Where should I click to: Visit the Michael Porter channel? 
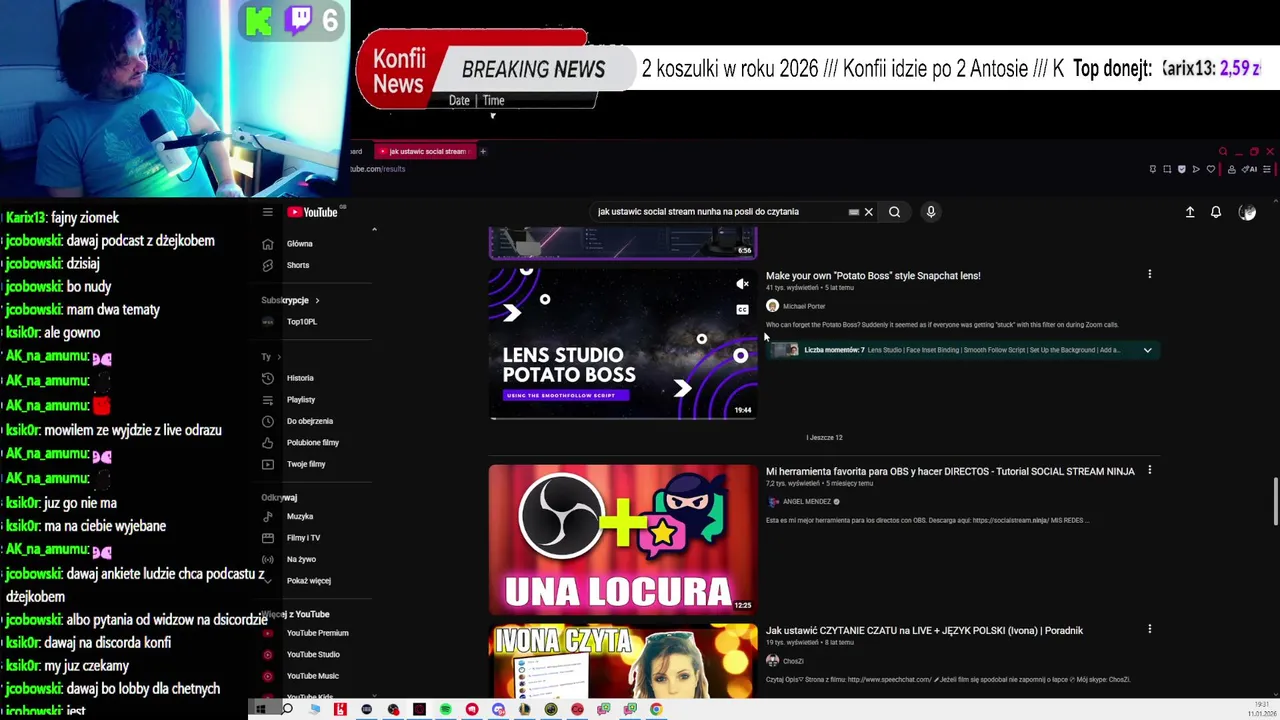coord(804,307)
